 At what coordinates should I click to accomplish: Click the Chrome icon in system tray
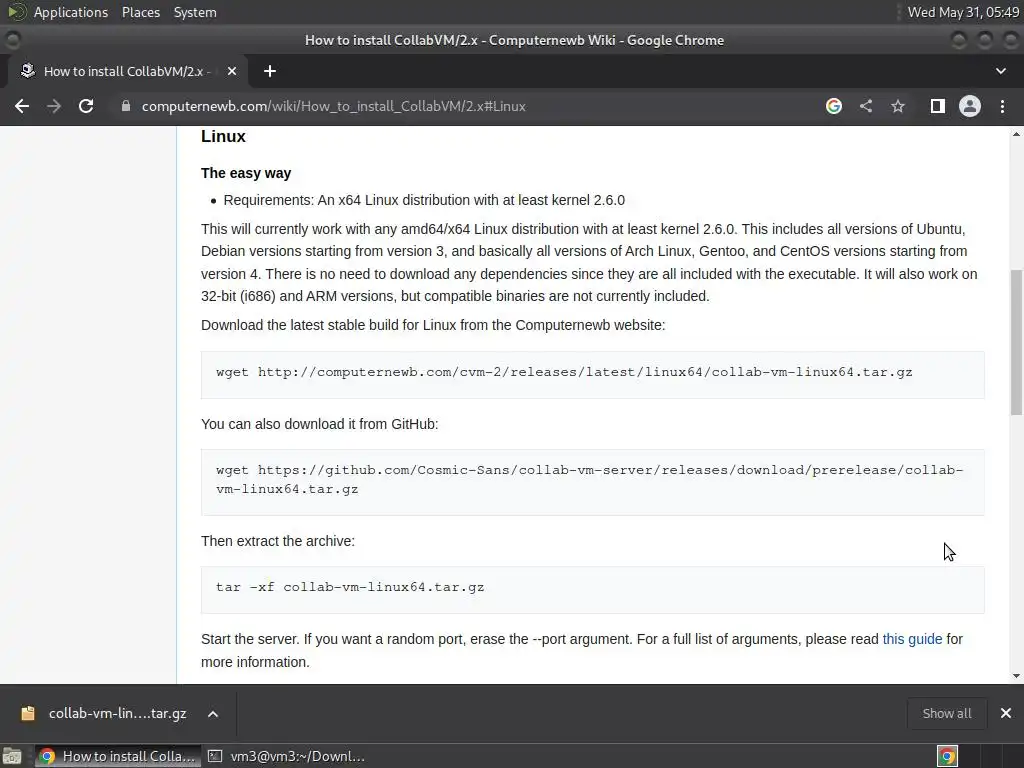click(x=948, y=756)
